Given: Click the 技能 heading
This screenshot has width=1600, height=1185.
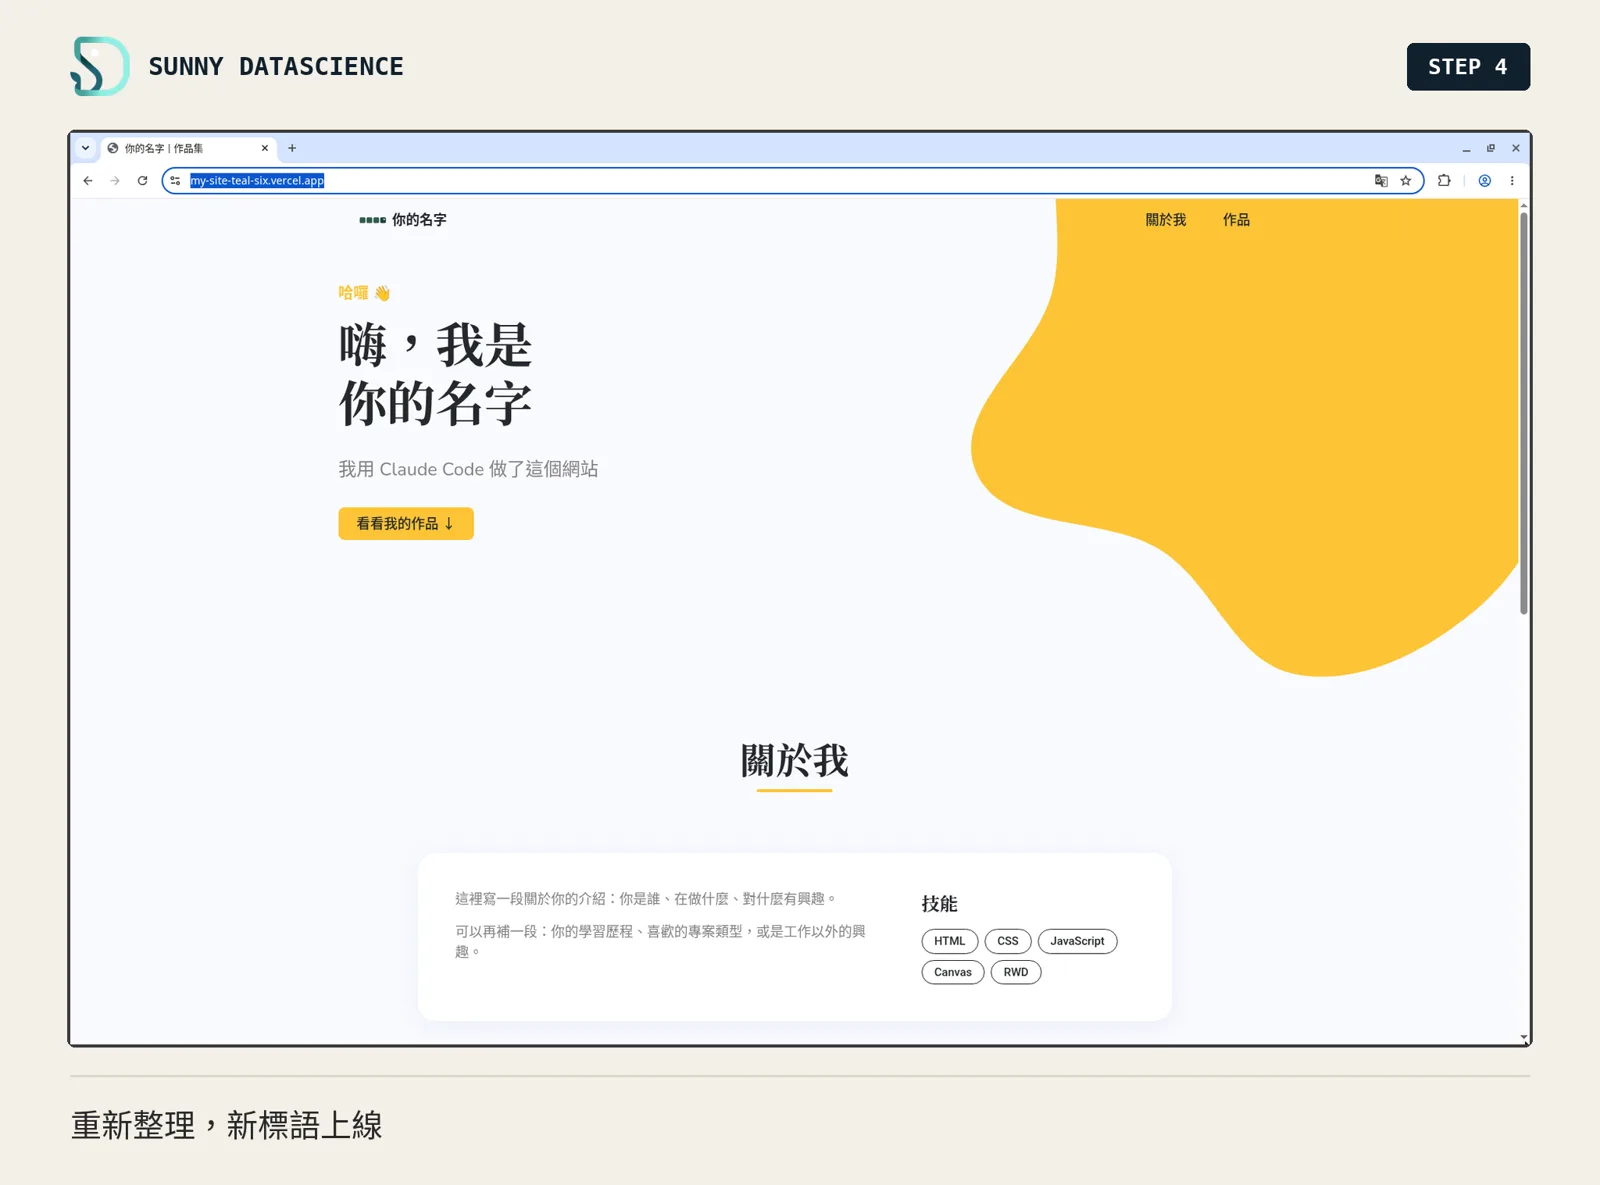Looking at the screenshot, I should pyautogui.click(x=940, y=904).
